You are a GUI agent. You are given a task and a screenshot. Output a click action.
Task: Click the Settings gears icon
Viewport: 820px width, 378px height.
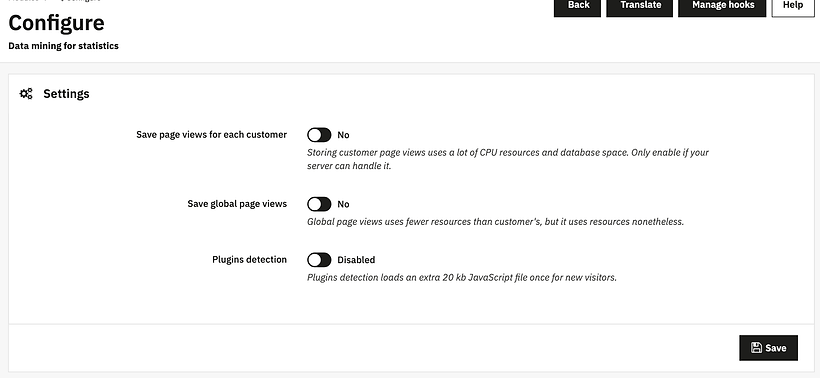[x=26, y=94]
